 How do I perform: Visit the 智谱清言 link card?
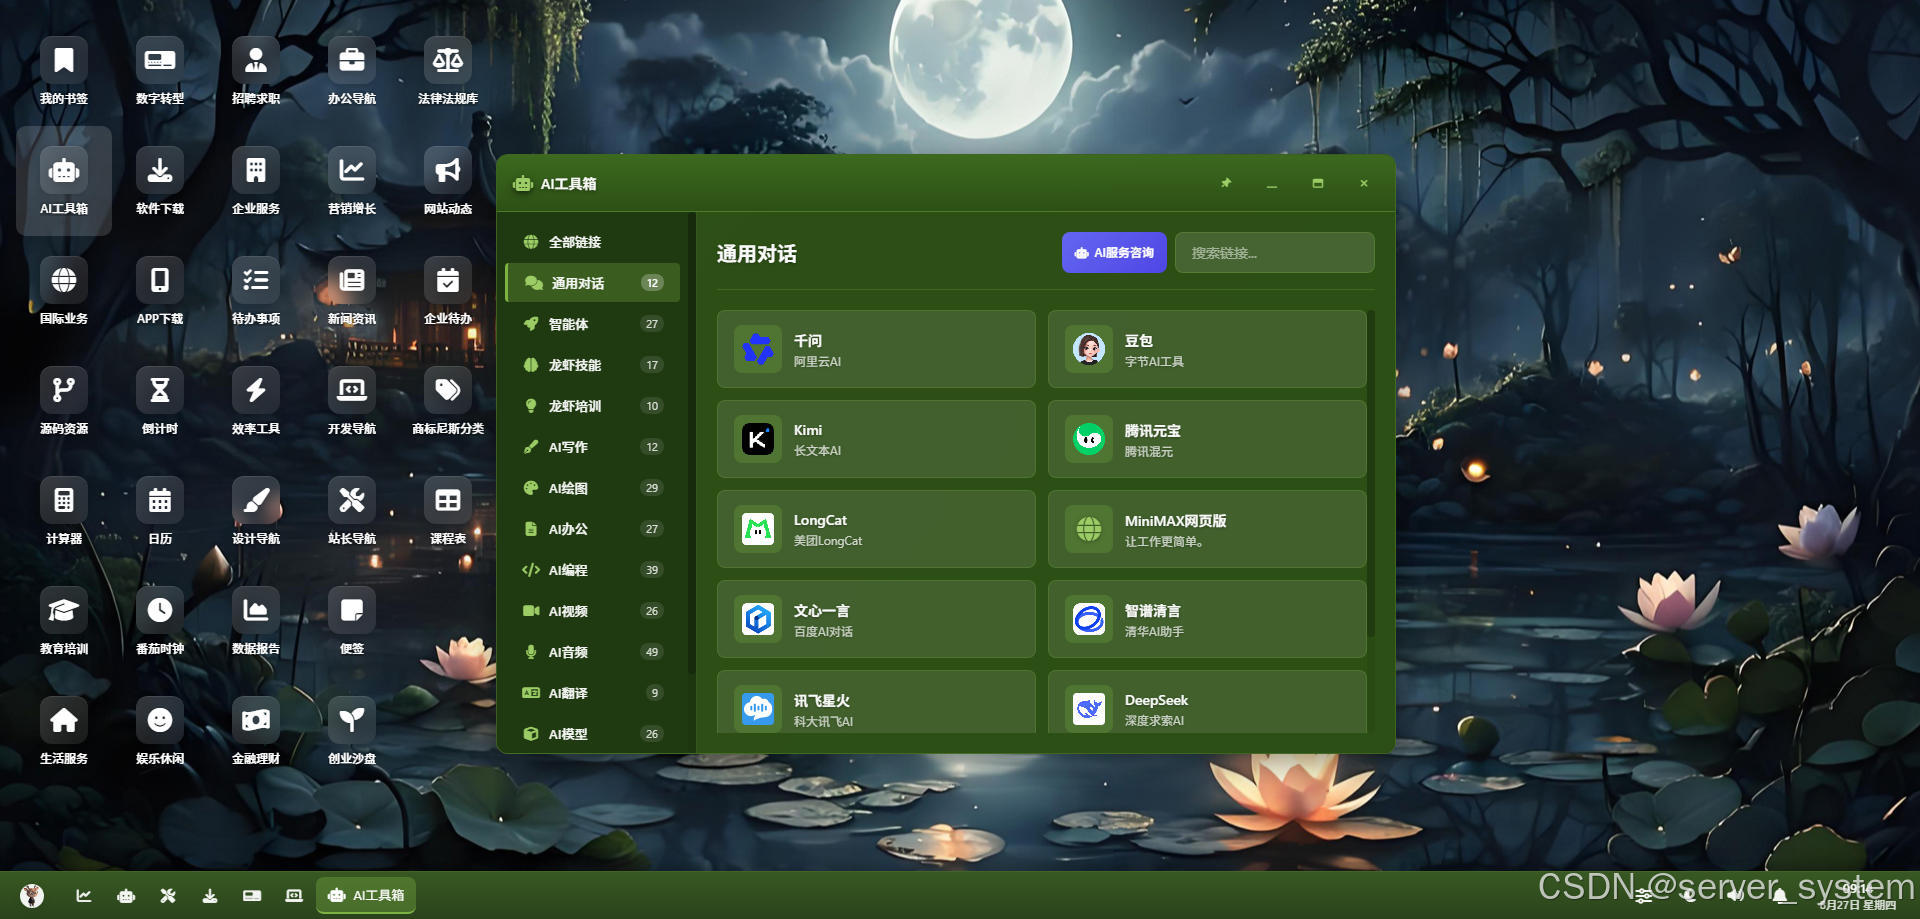pyautogui.click(x=1207, y=619)
